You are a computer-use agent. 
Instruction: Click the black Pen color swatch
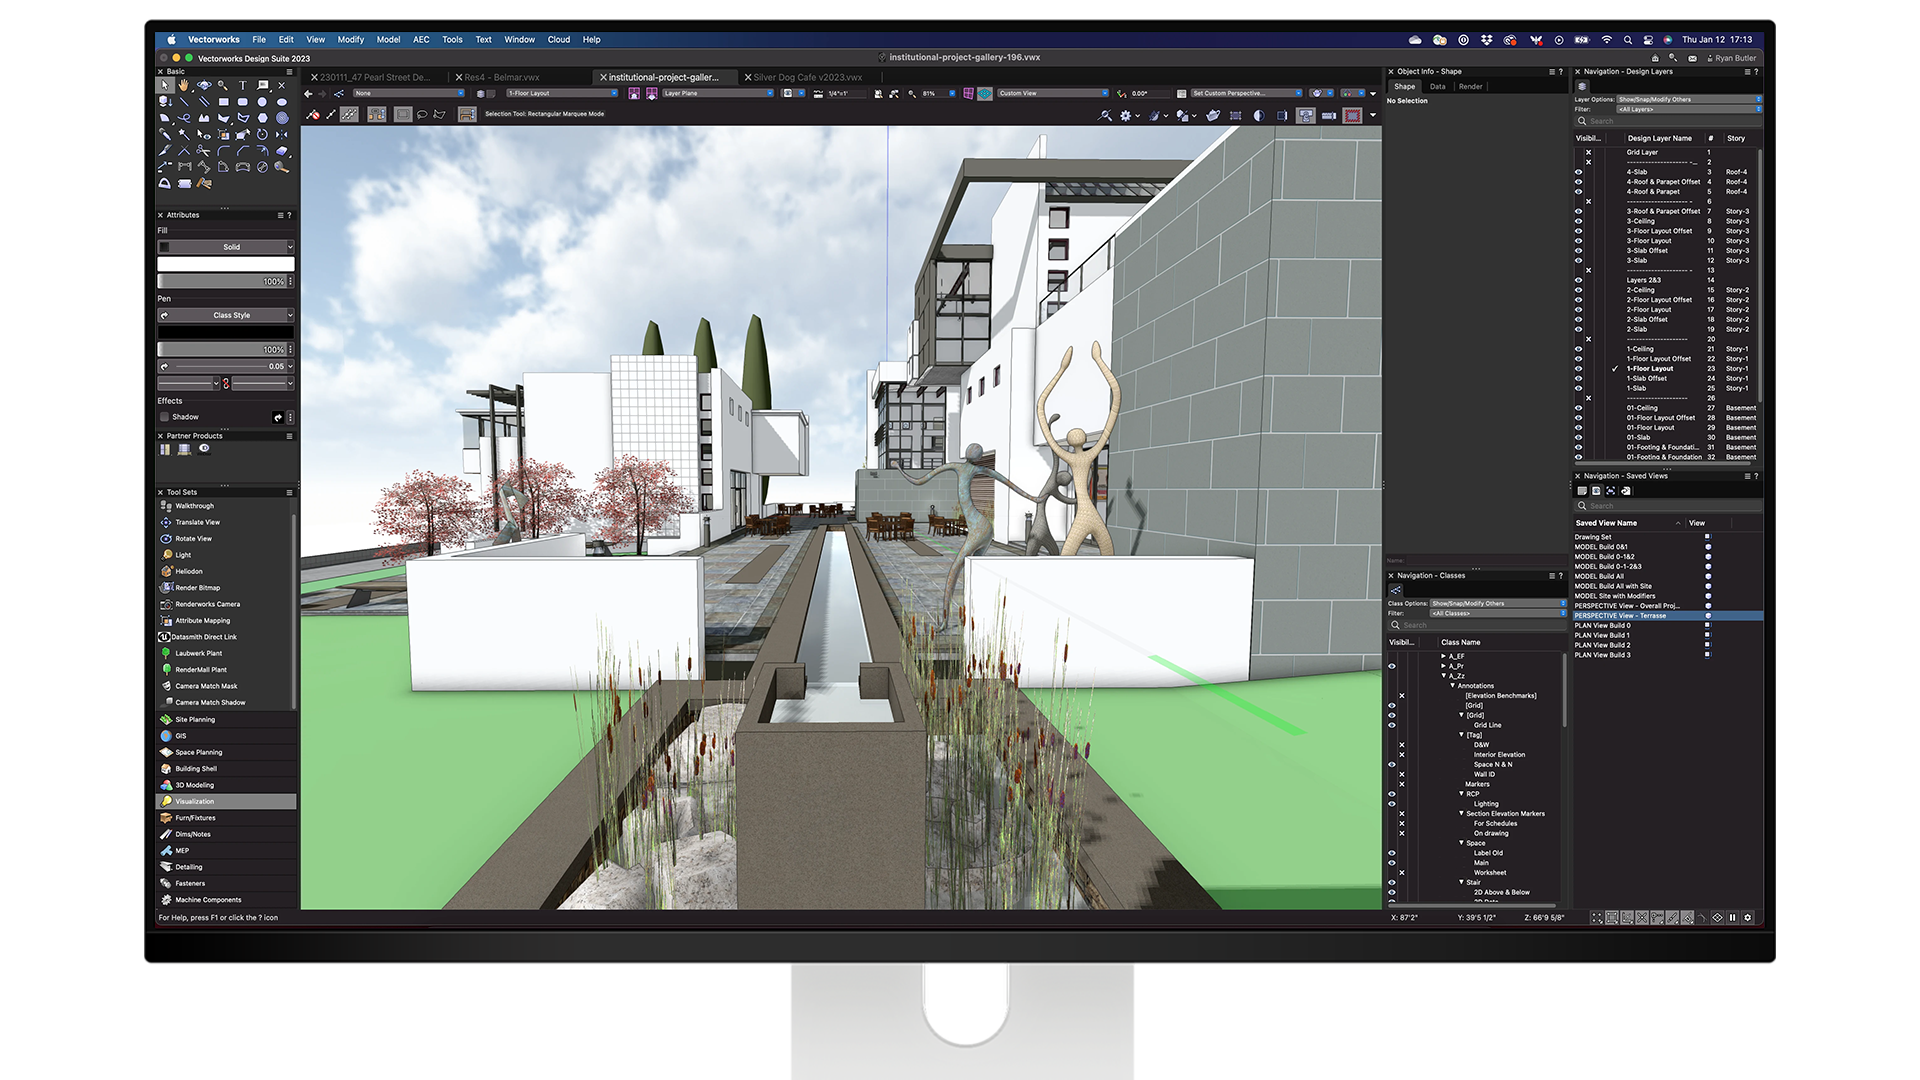[226, 332]
